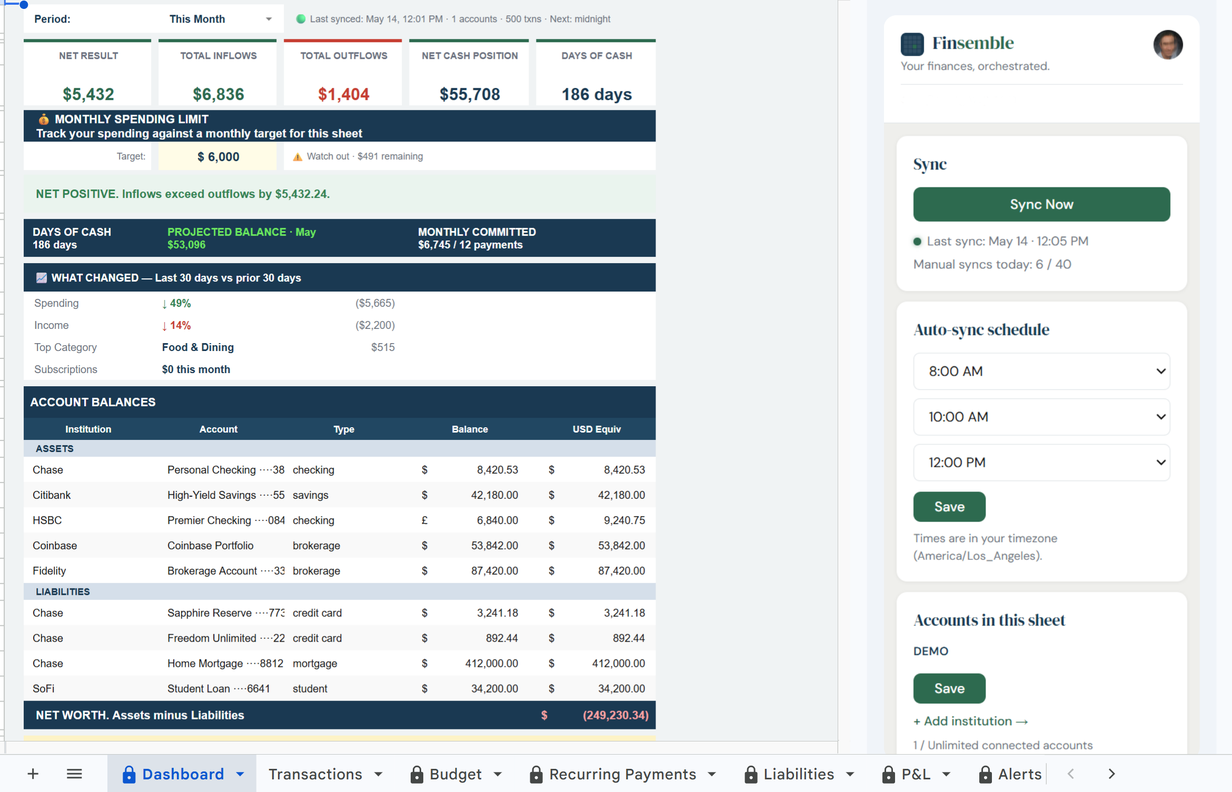
Task: Save the auto-sync schedule
Action: [x=949, y=507]
